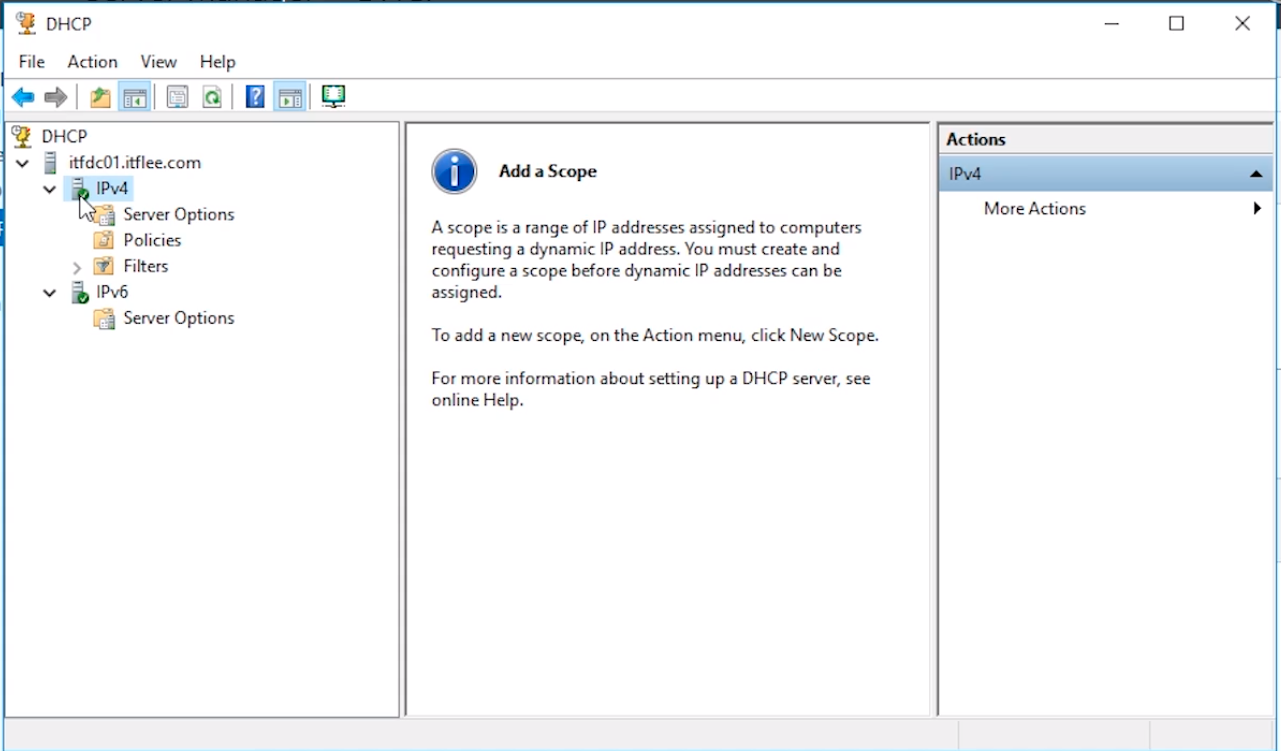Open the Action menu
Viewport: 1281px width, 751px height.
pos(93,62)
